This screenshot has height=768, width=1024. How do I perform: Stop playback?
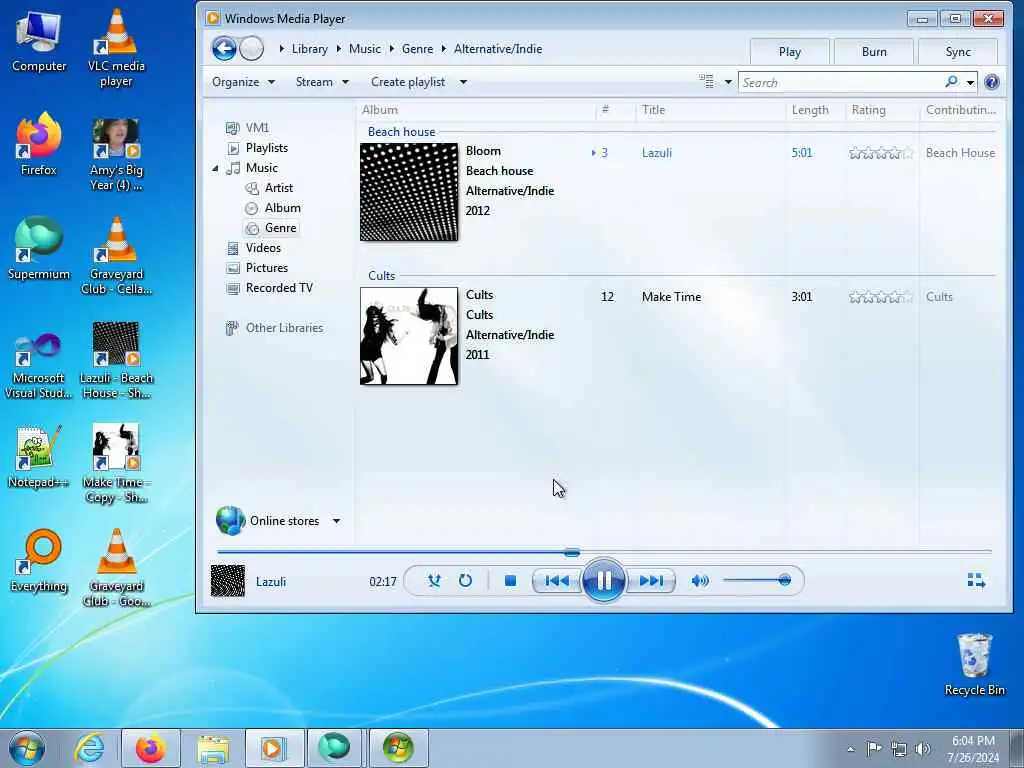[511, 581]
